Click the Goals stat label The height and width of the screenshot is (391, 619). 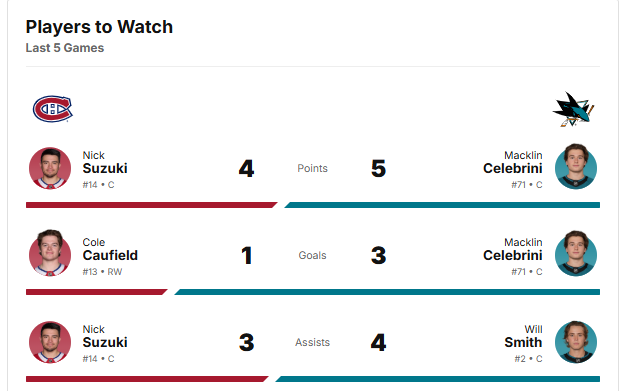[x=312, y=256]
